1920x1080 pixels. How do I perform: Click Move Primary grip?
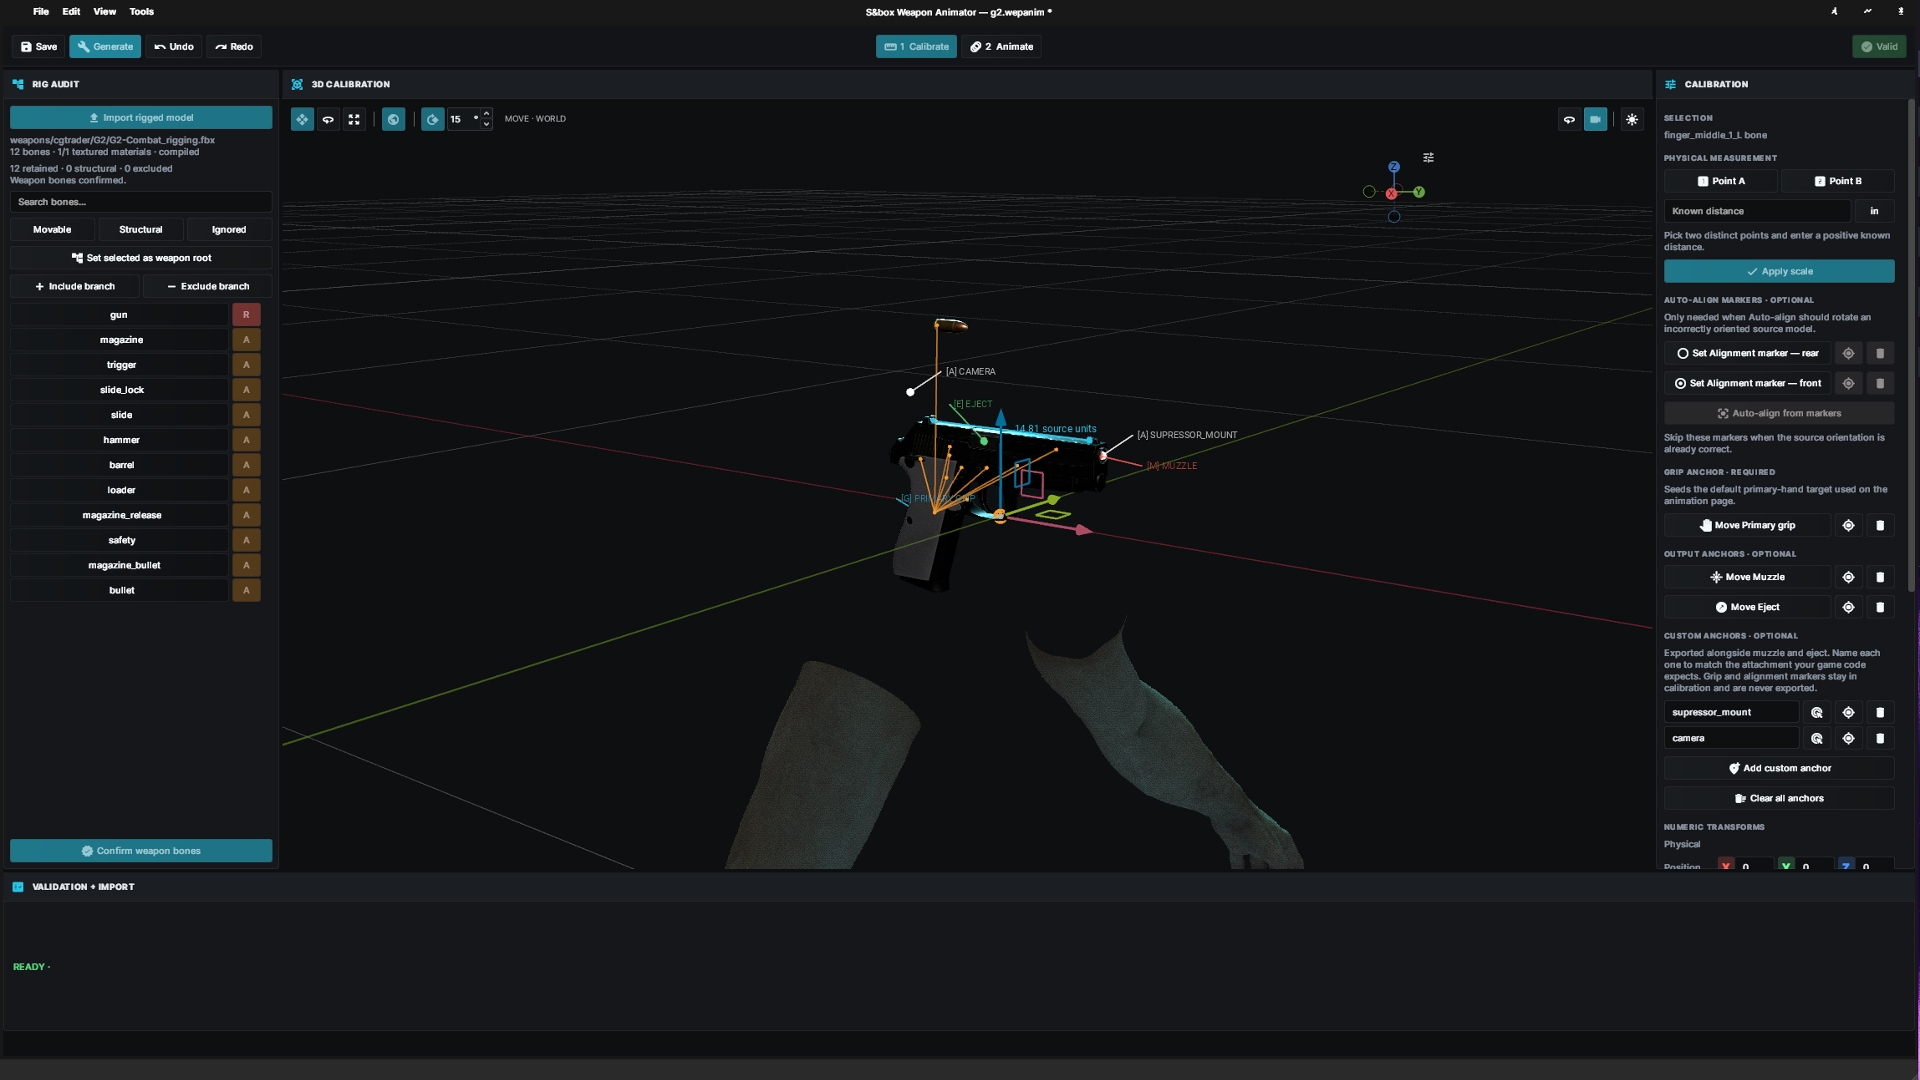click(x=1747, y=526)
